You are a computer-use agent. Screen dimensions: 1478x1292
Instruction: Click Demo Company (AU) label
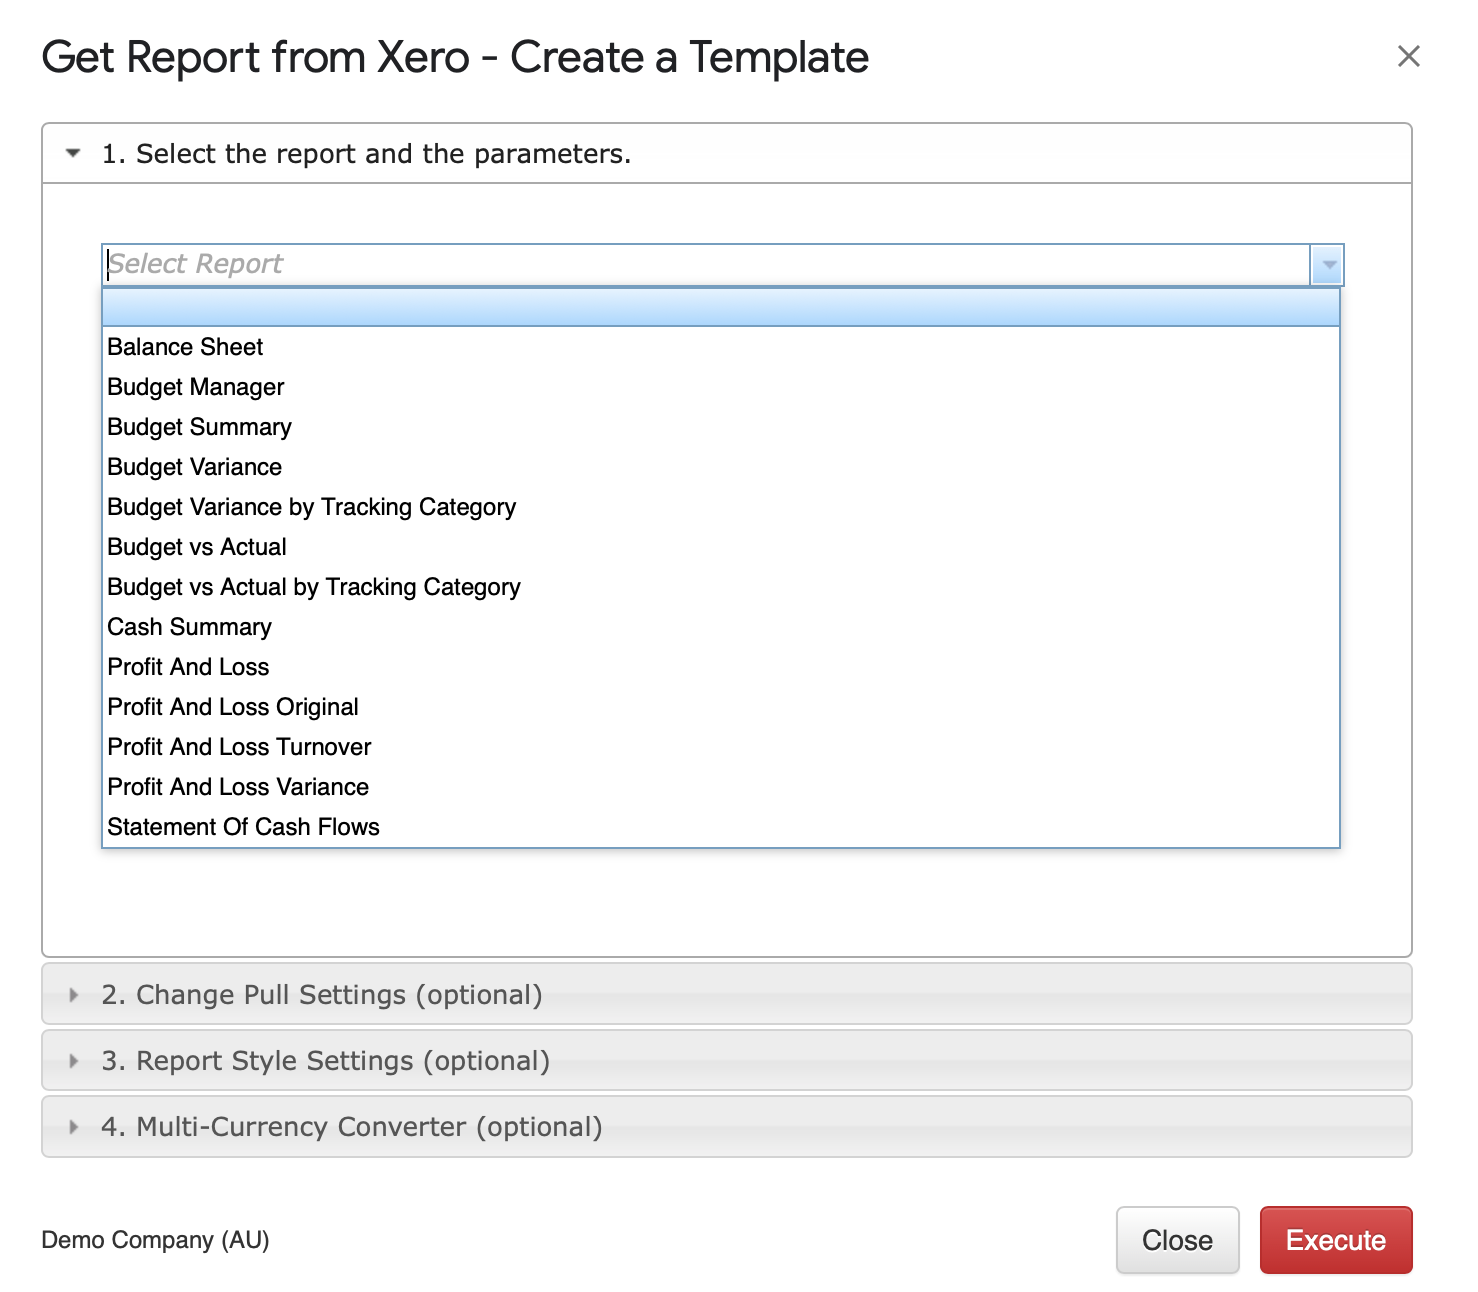click(155, 1240)
